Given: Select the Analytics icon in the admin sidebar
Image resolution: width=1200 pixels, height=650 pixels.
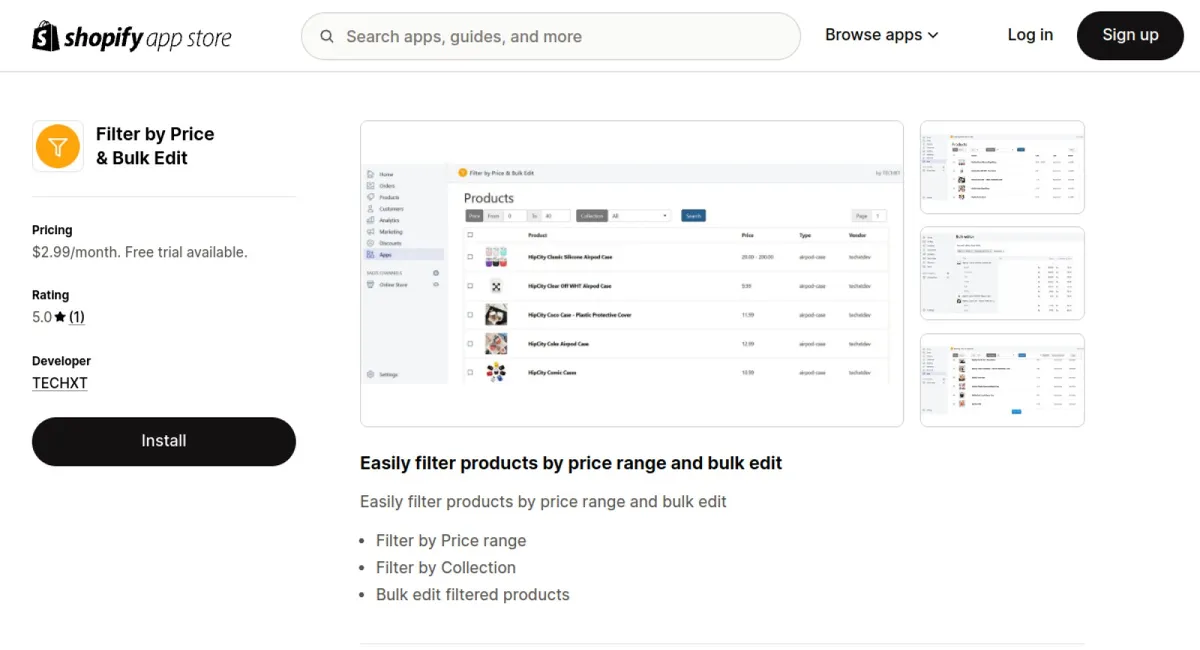Looking at the screenshot, I should [x=370, y=220].
